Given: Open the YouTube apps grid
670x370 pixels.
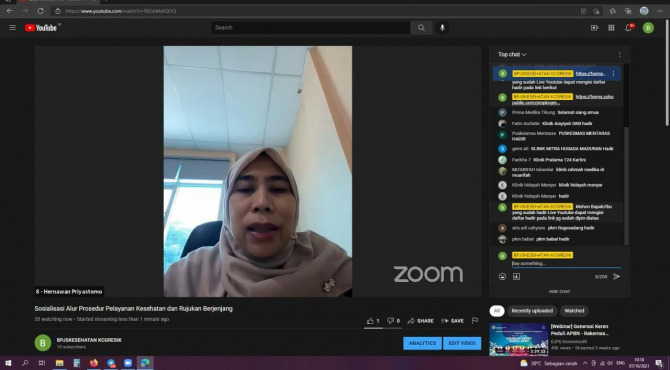Looking at the screenshot, I should pyautogui.click(x=611, y=28).
